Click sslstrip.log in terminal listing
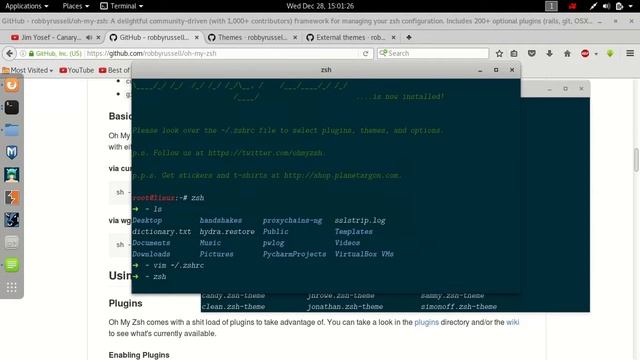Screen dimensions: 640x360 (360, 220)
